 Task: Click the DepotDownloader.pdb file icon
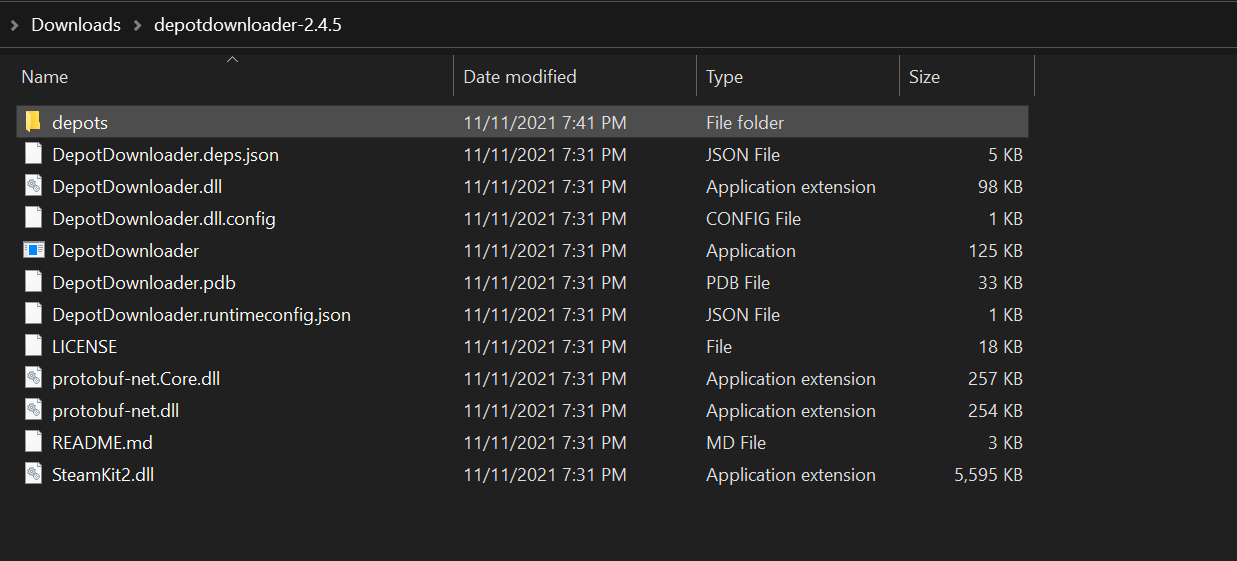pos(33,282)
